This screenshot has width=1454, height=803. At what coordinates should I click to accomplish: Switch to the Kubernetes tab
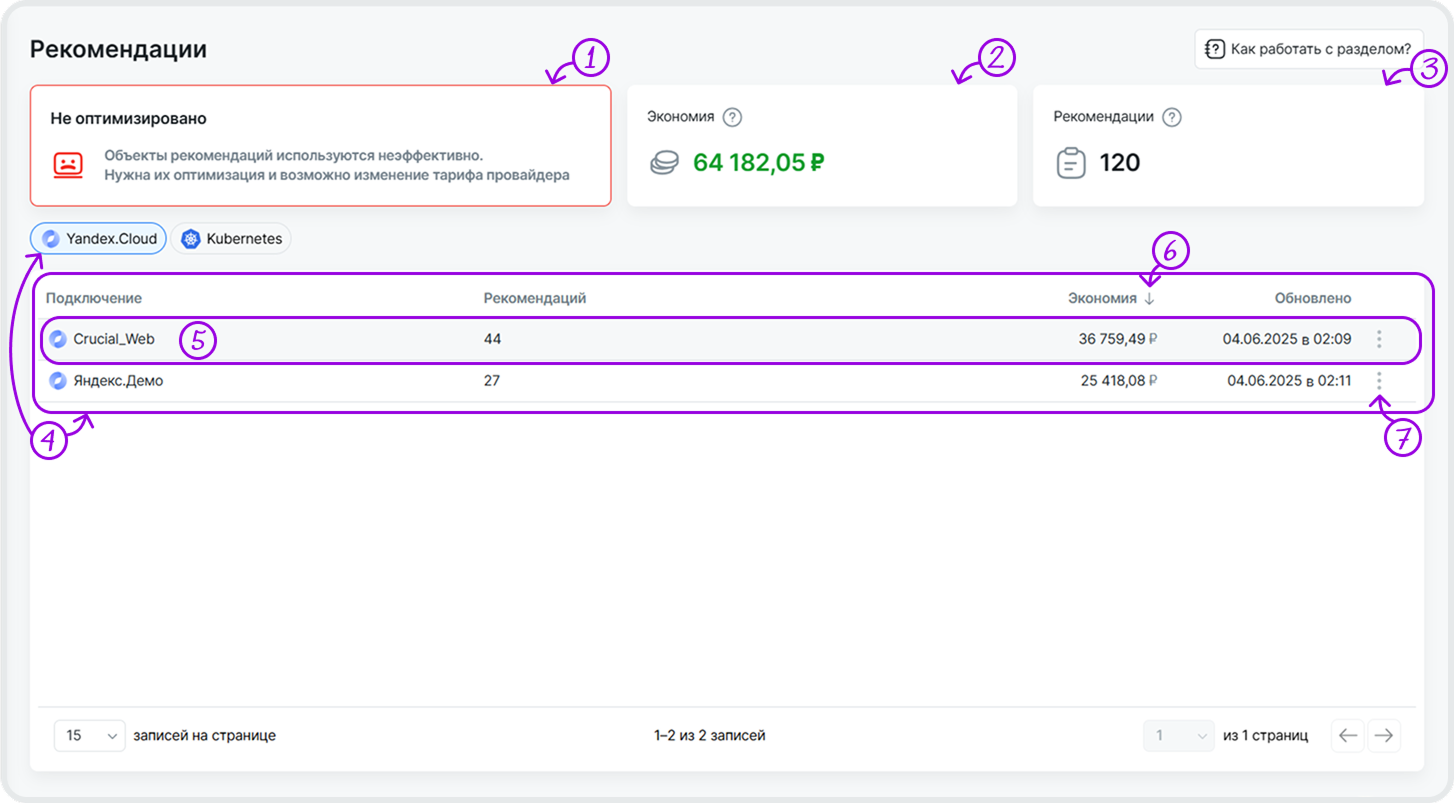pyautogui.click(x=231, y=239)
